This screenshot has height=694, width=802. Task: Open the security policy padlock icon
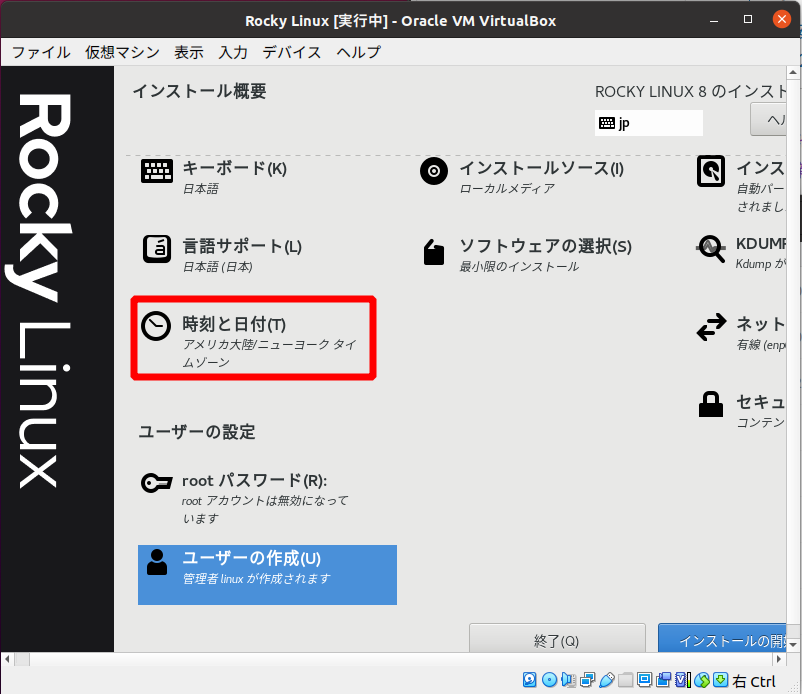(x=710, y=405)
